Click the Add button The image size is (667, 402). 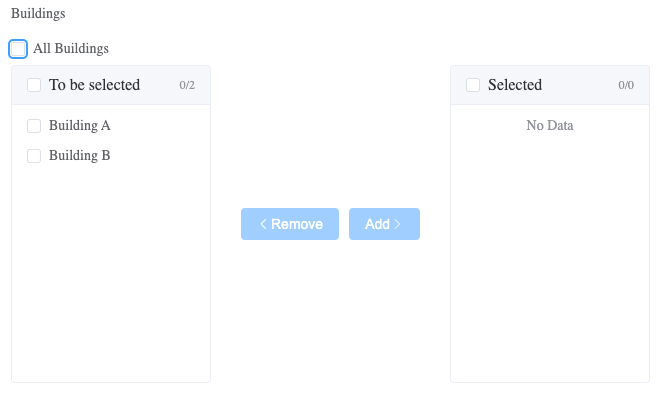(385, 224)
